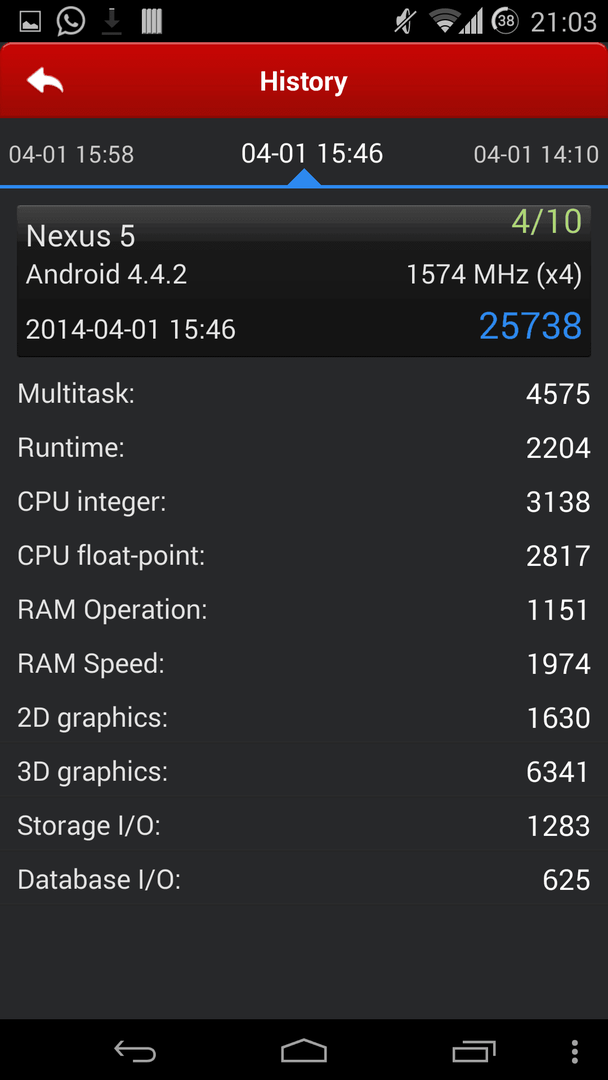
Task: Switch to the 04-01 15:58 history entry
Action: click(72, 154)
